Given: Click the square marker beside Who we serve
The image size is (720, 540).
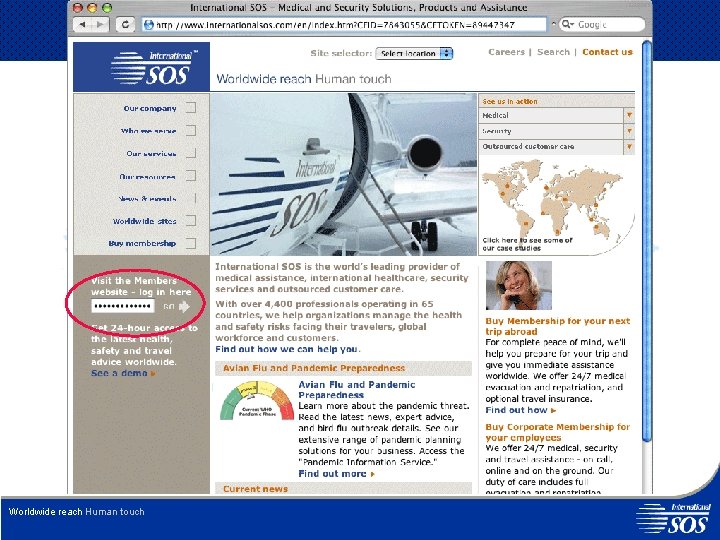Looking at the screenshot, I should pos(191,130).
